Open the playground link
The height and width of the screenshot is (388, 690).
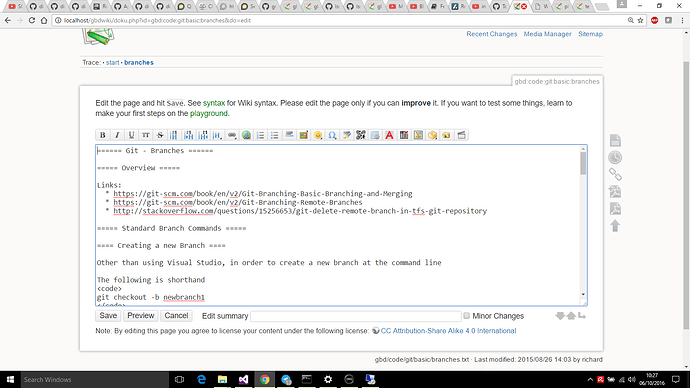pyautogui.click(x=209, y=113)
